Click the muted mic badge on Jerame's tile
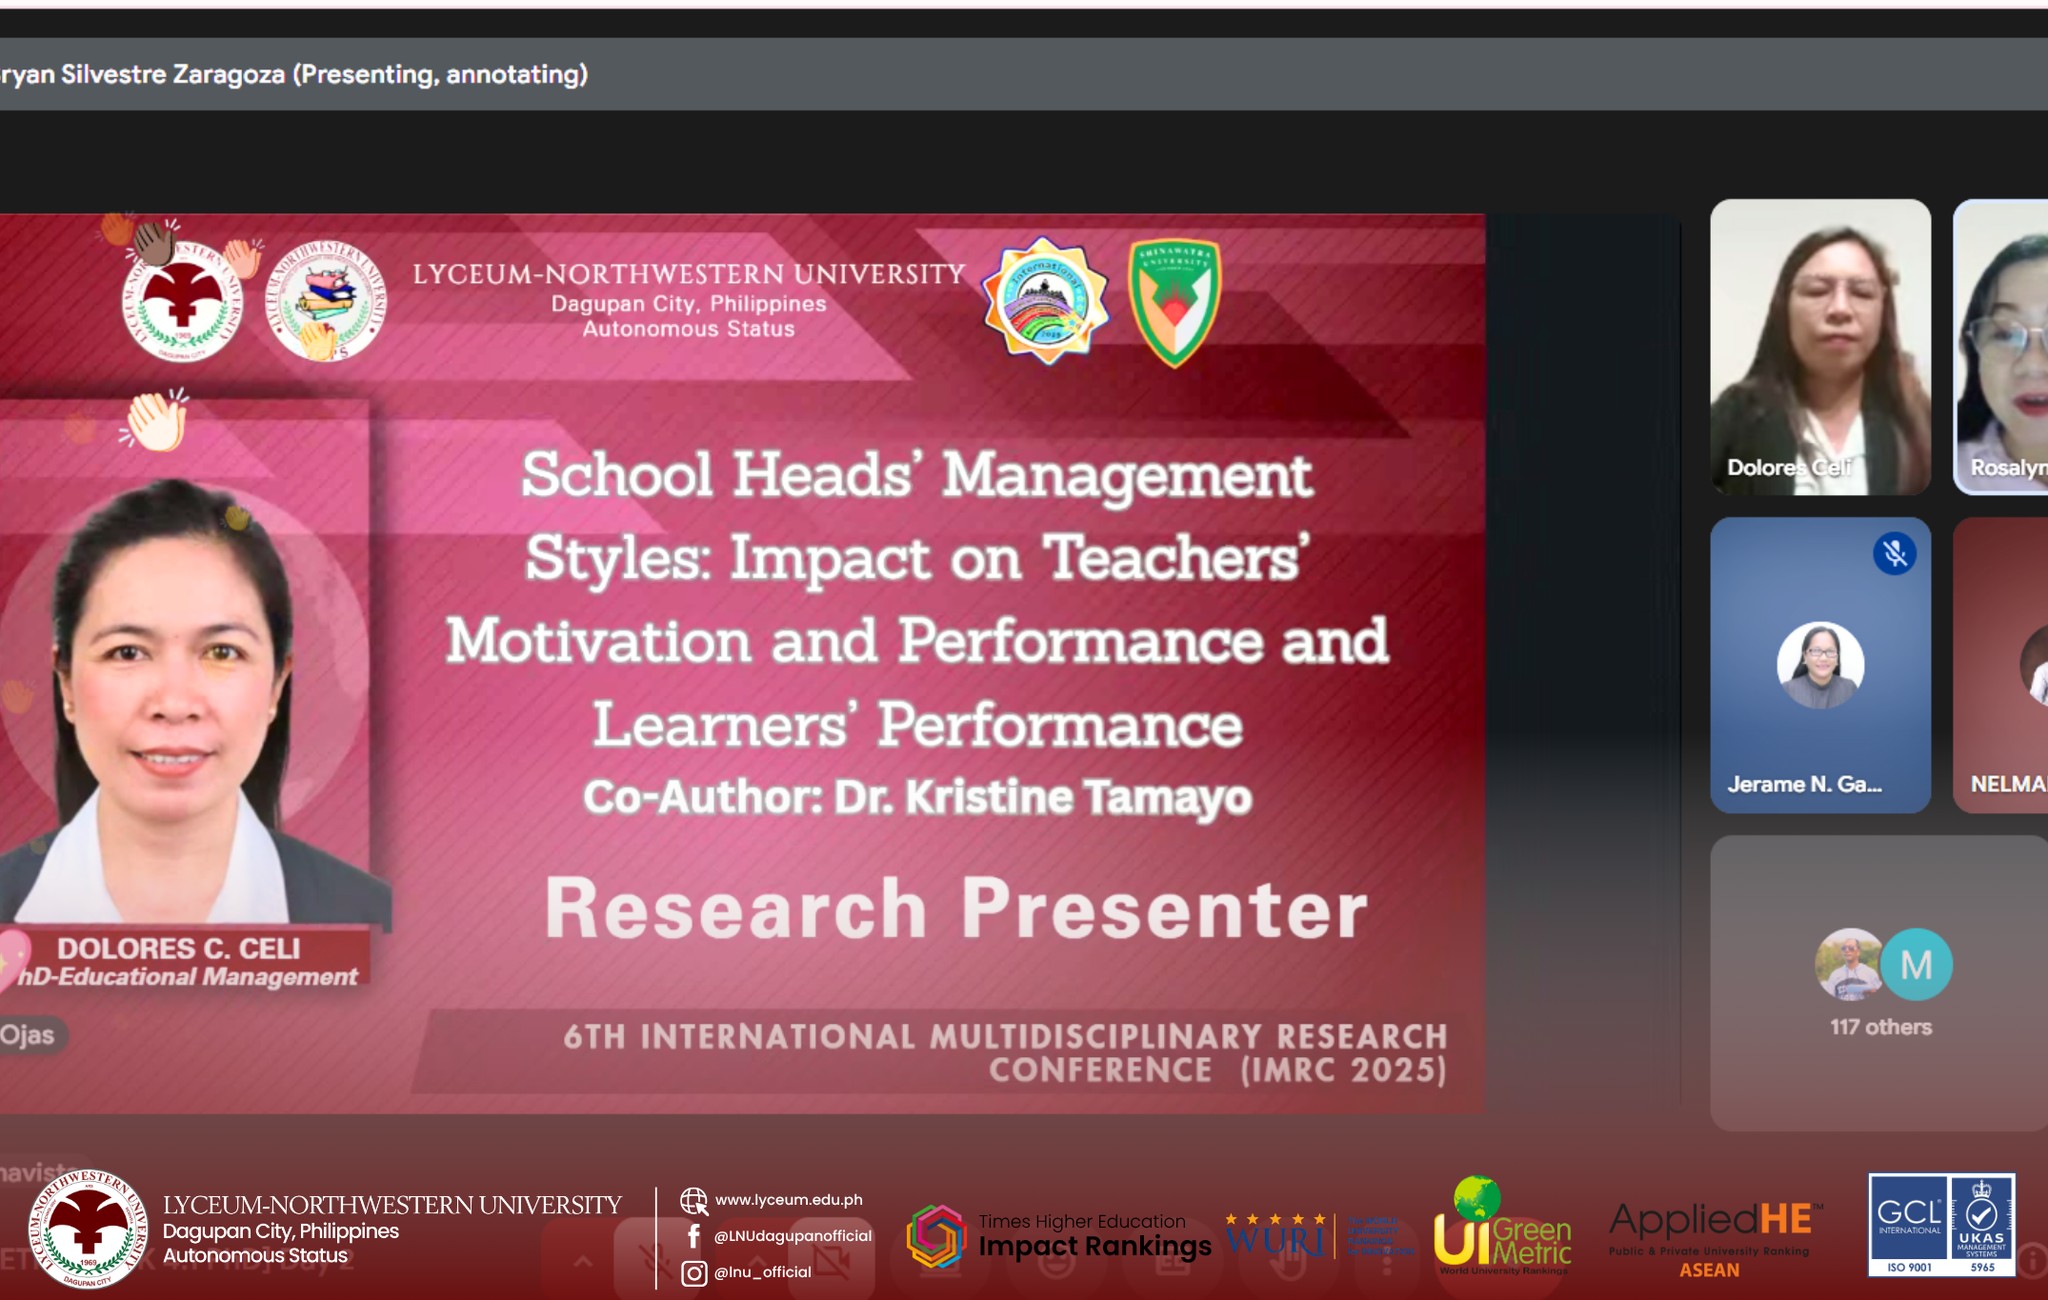 (1894, 553)
